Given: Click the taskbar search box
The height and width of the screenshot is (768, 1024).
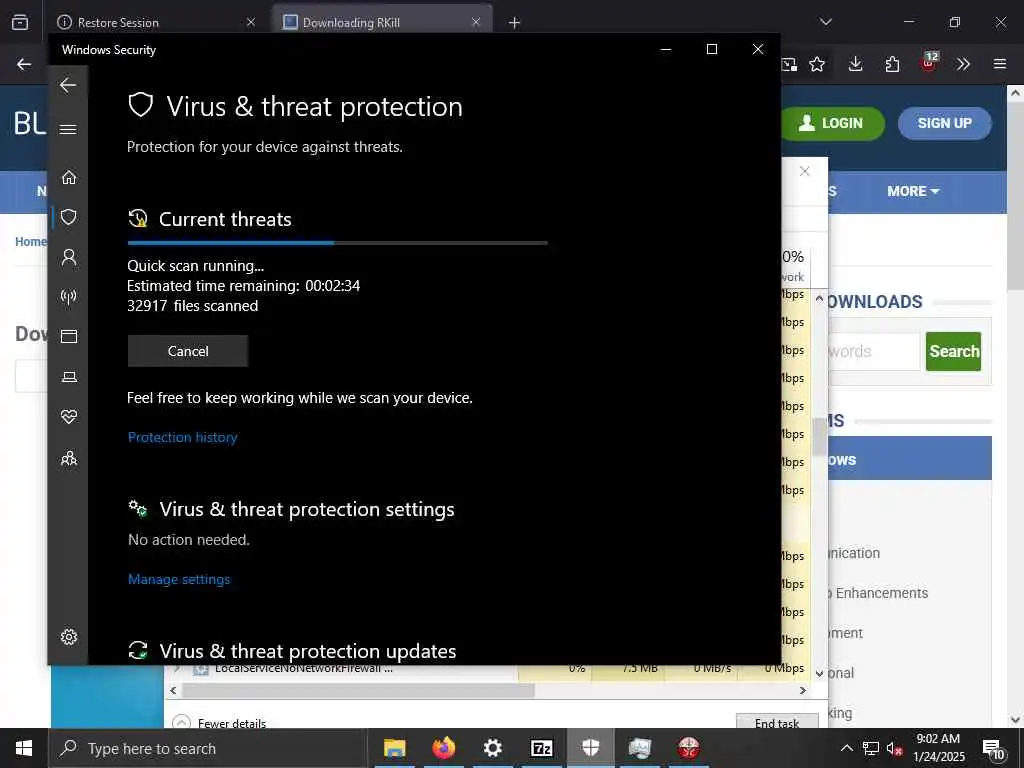Looking at the screenshot, I should pos(208,748).
